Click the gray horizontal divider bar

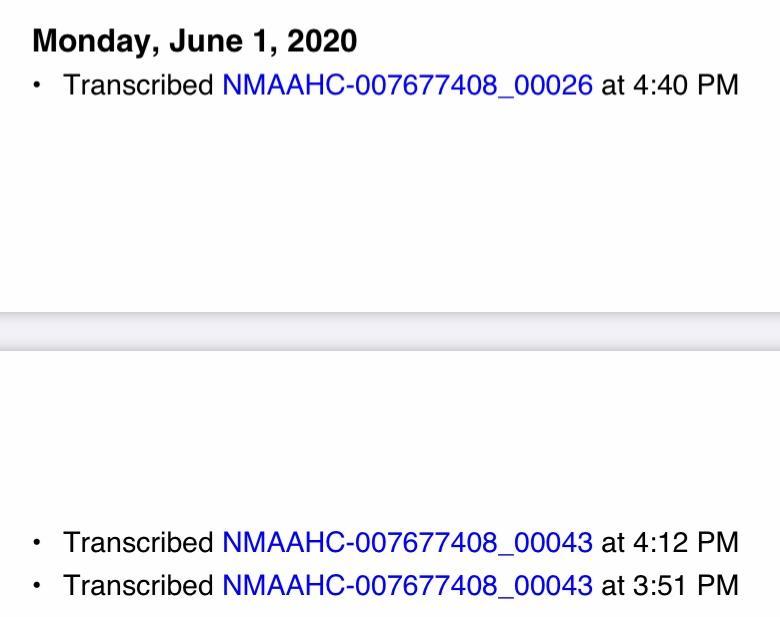390,330
